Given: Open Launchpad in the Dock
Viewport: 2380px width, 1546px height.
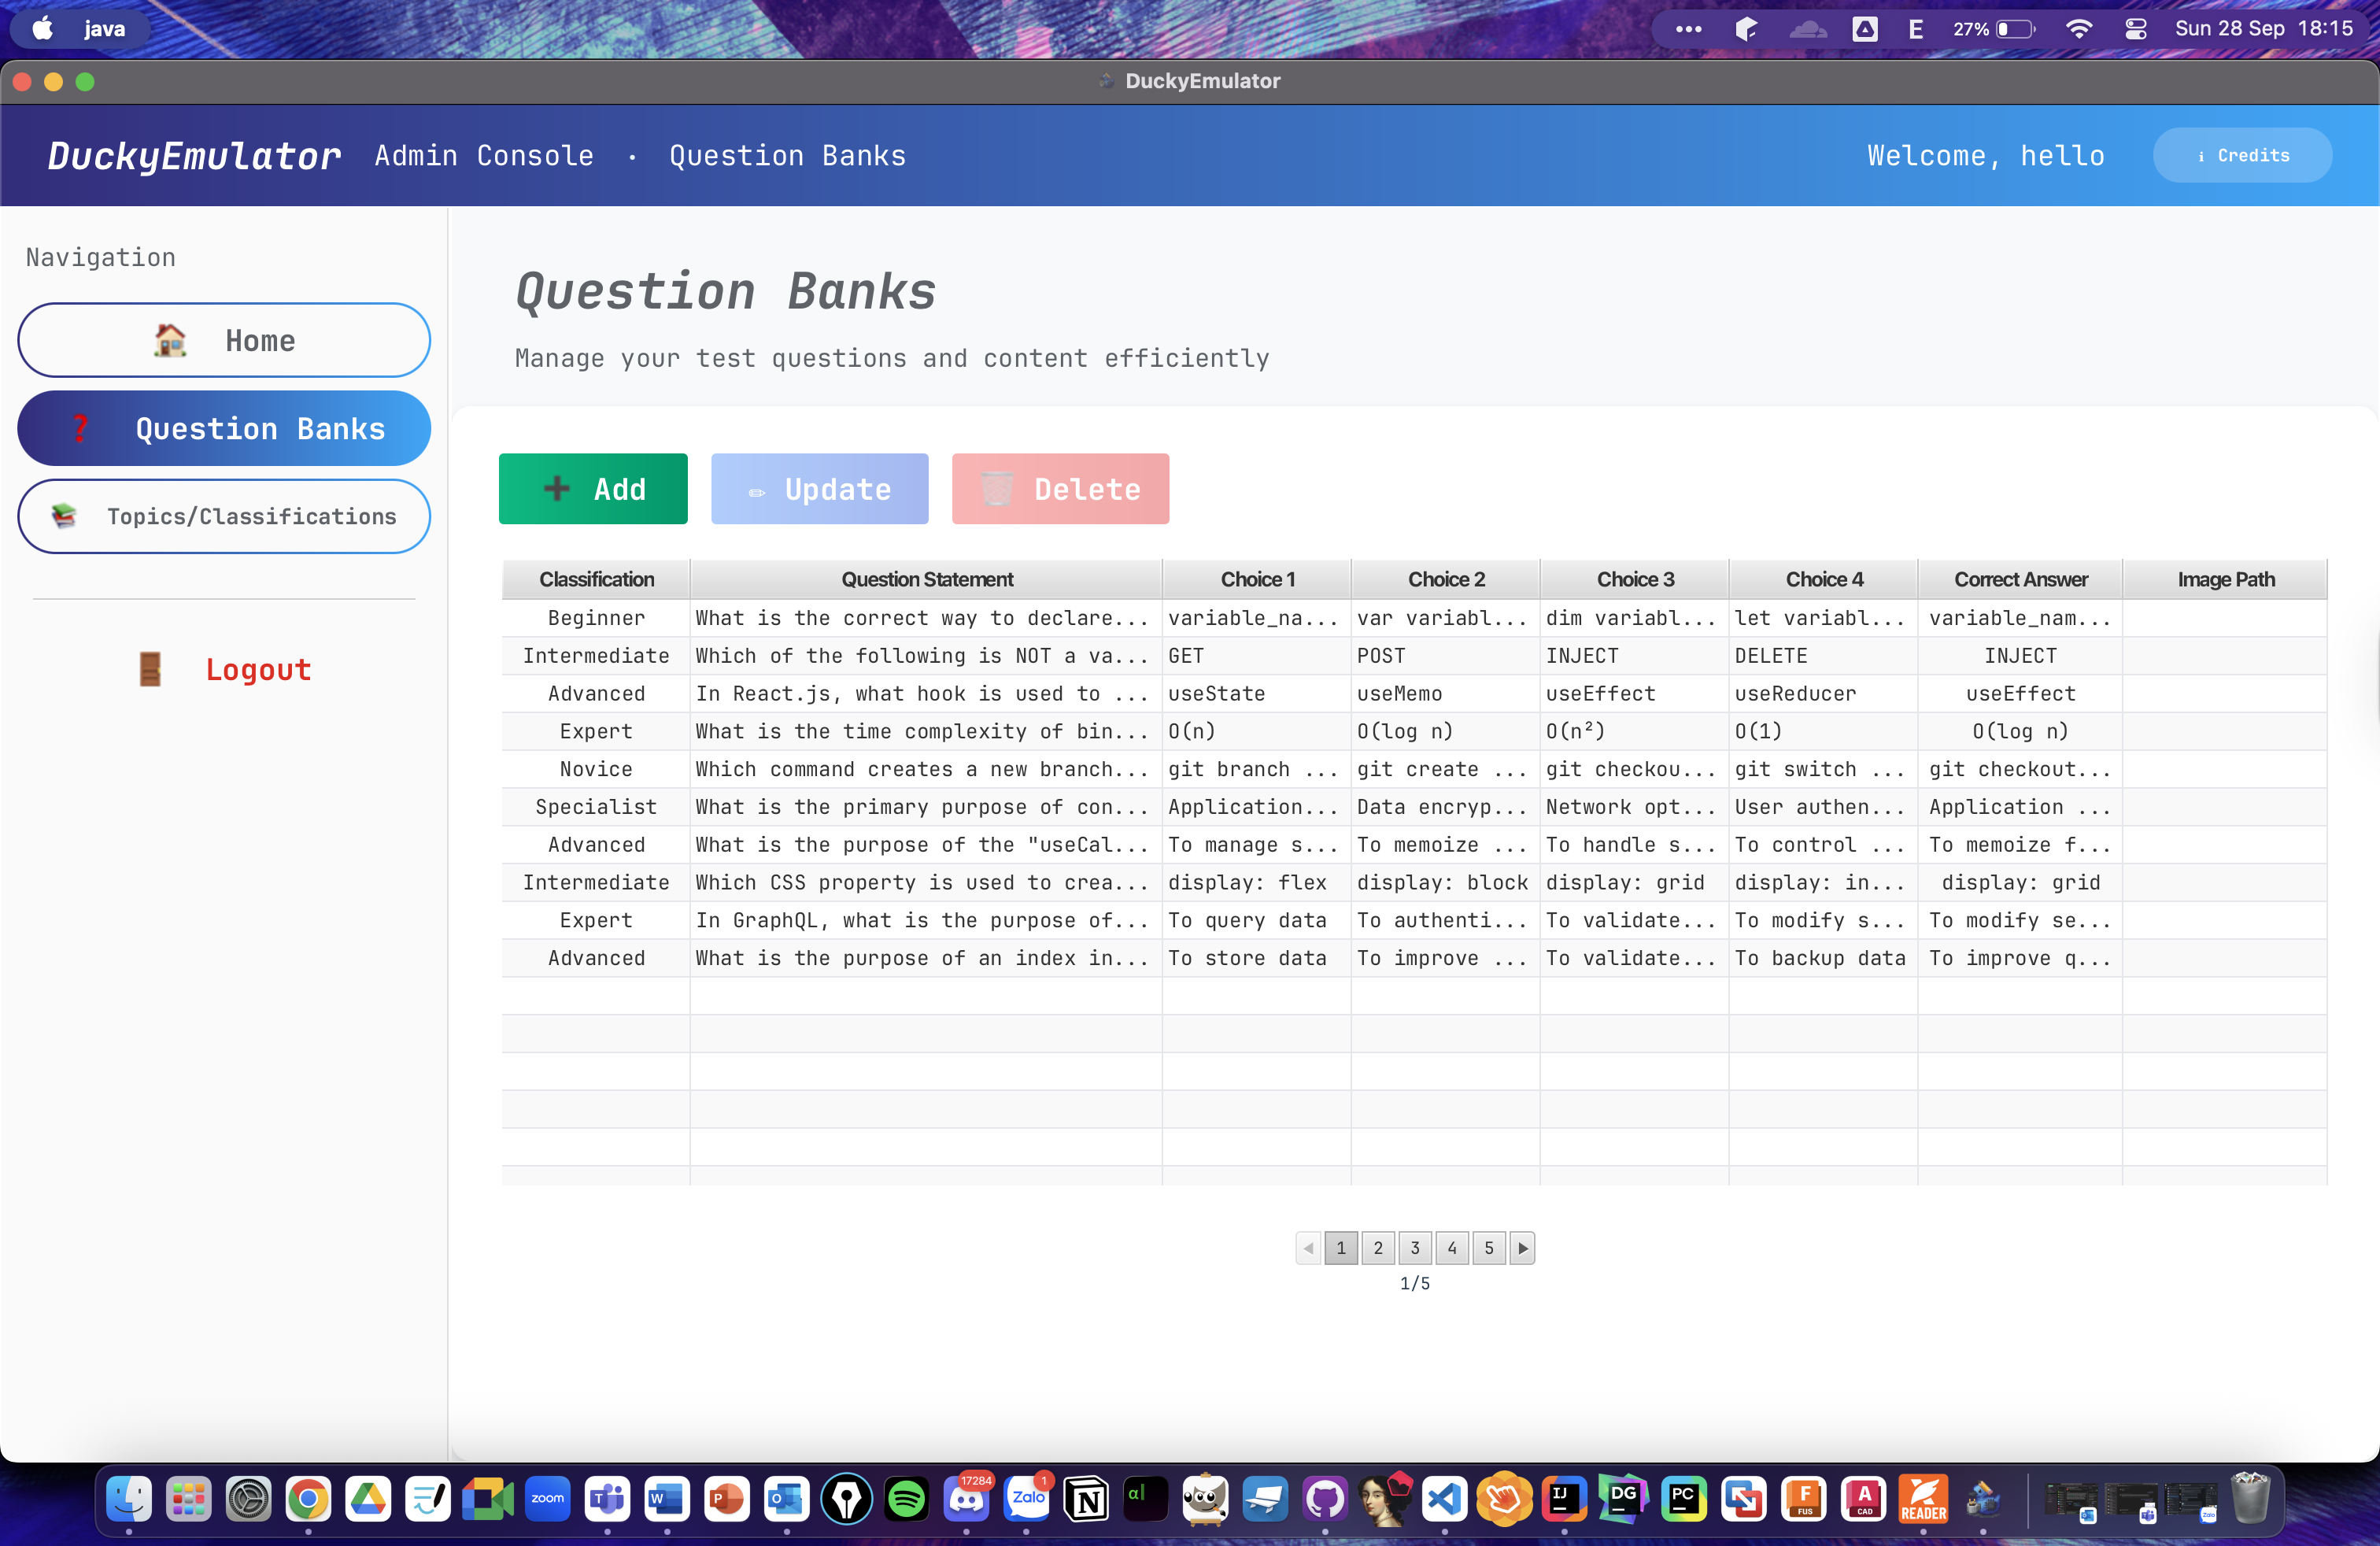Looking at the screenshot, I should 189,1499.
